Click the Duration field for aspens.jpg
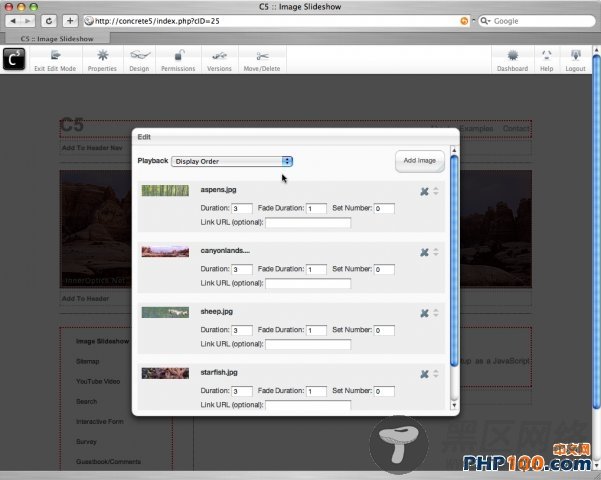The width and height of the screenshot is (601, 480). click(241, 209)
